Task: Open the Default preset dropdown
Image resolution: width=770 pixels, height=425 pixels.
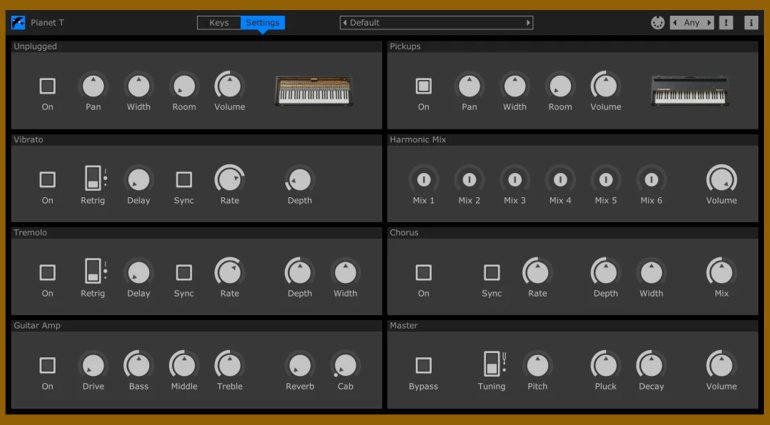Action: click(436, 23)
